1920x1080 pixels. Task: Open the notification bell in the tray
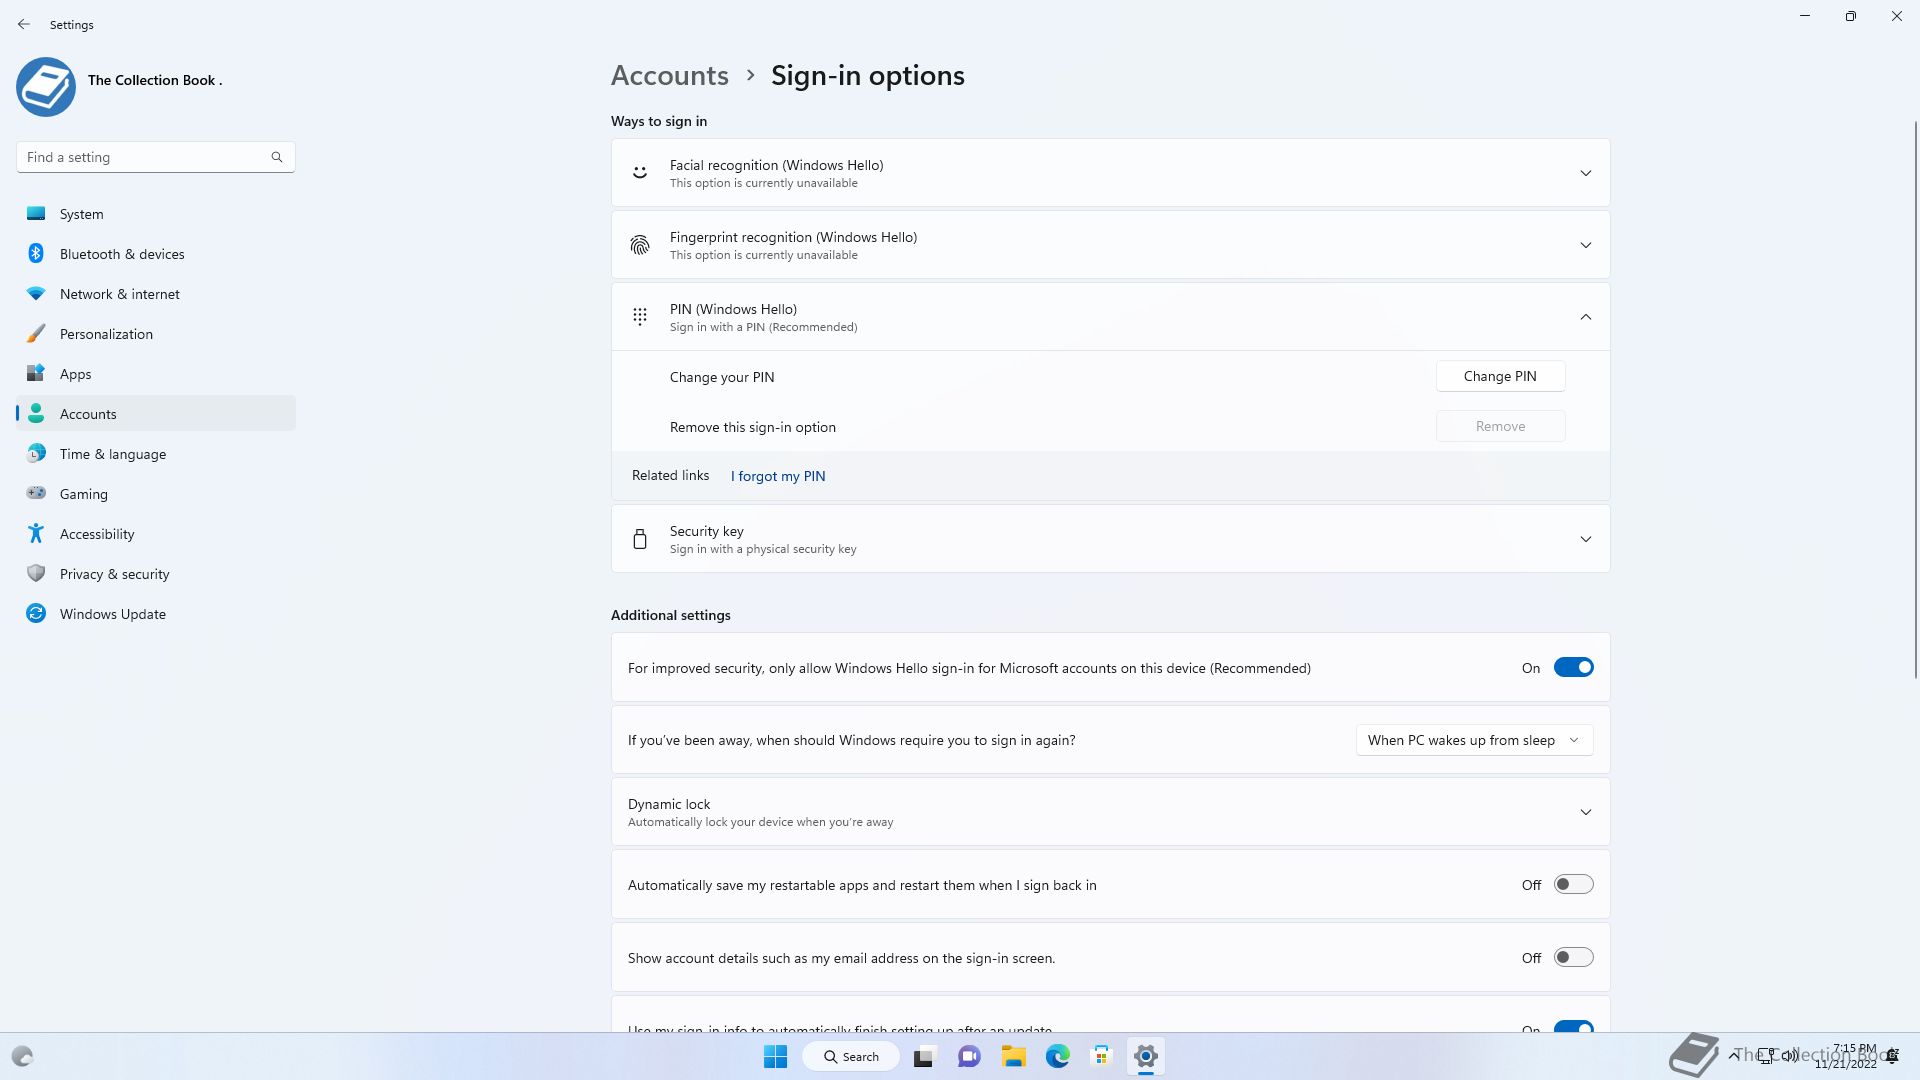(x=1892, y=1056)
